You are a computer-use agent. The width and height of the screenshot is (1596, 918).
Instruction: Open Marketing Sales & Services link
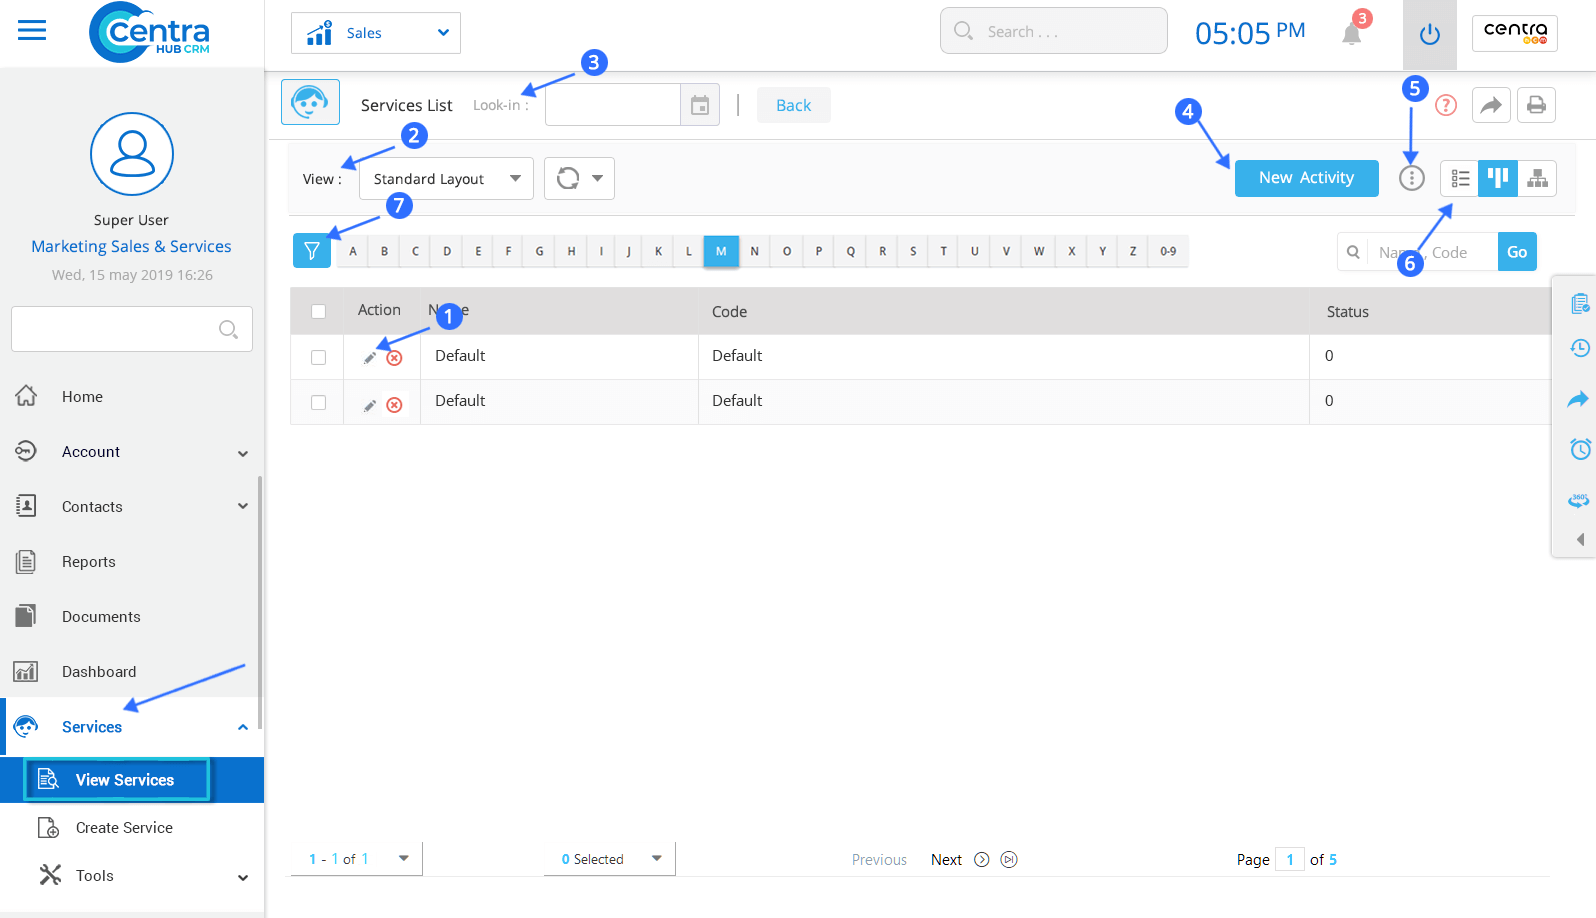coord(131,246)
